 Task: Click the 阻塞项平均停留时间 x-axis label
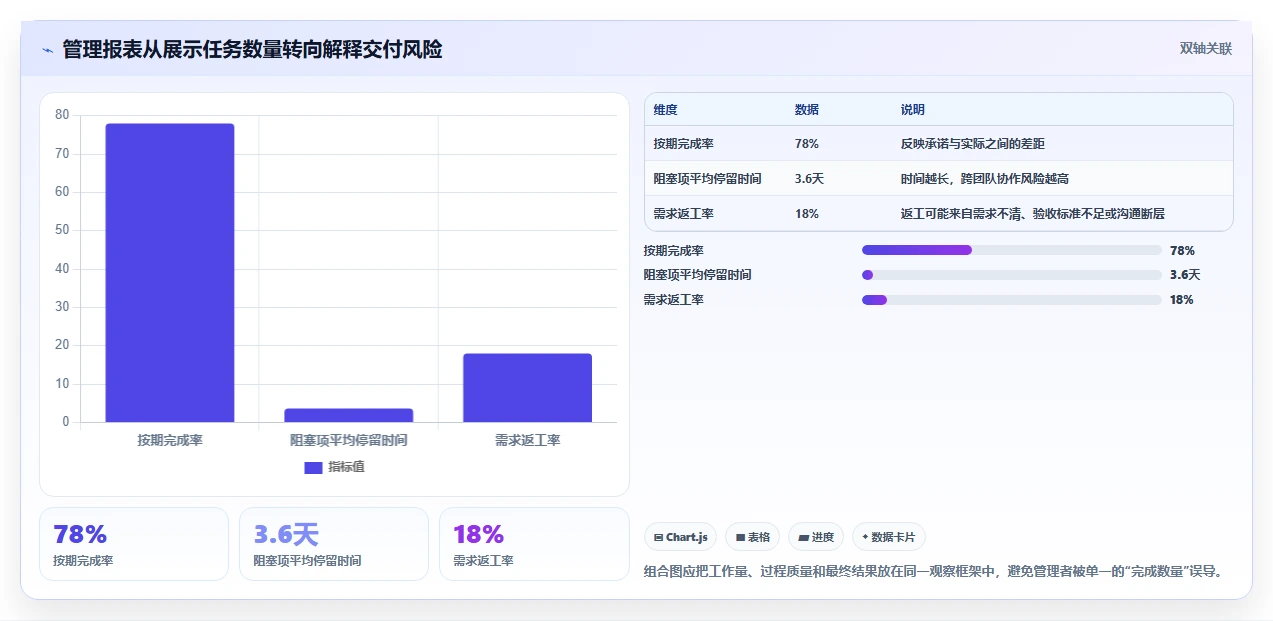click(349, 440)
